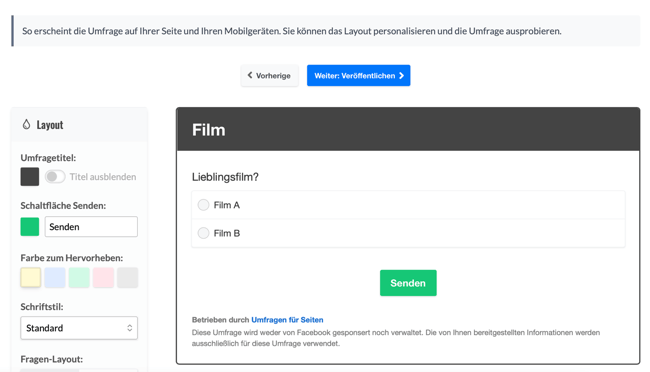Click Weiter: Veröffentlichen button
The width and height of the screenshot is (650, 372).
click(359, 75)
